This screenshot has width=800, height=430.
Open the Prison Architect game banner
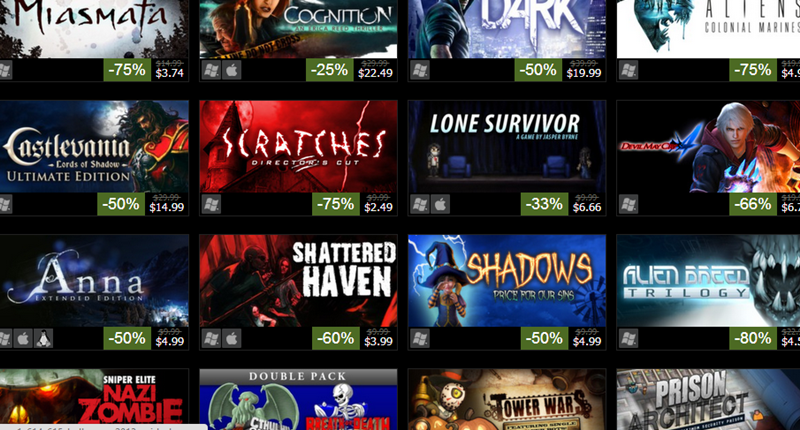tap(708, 399)
